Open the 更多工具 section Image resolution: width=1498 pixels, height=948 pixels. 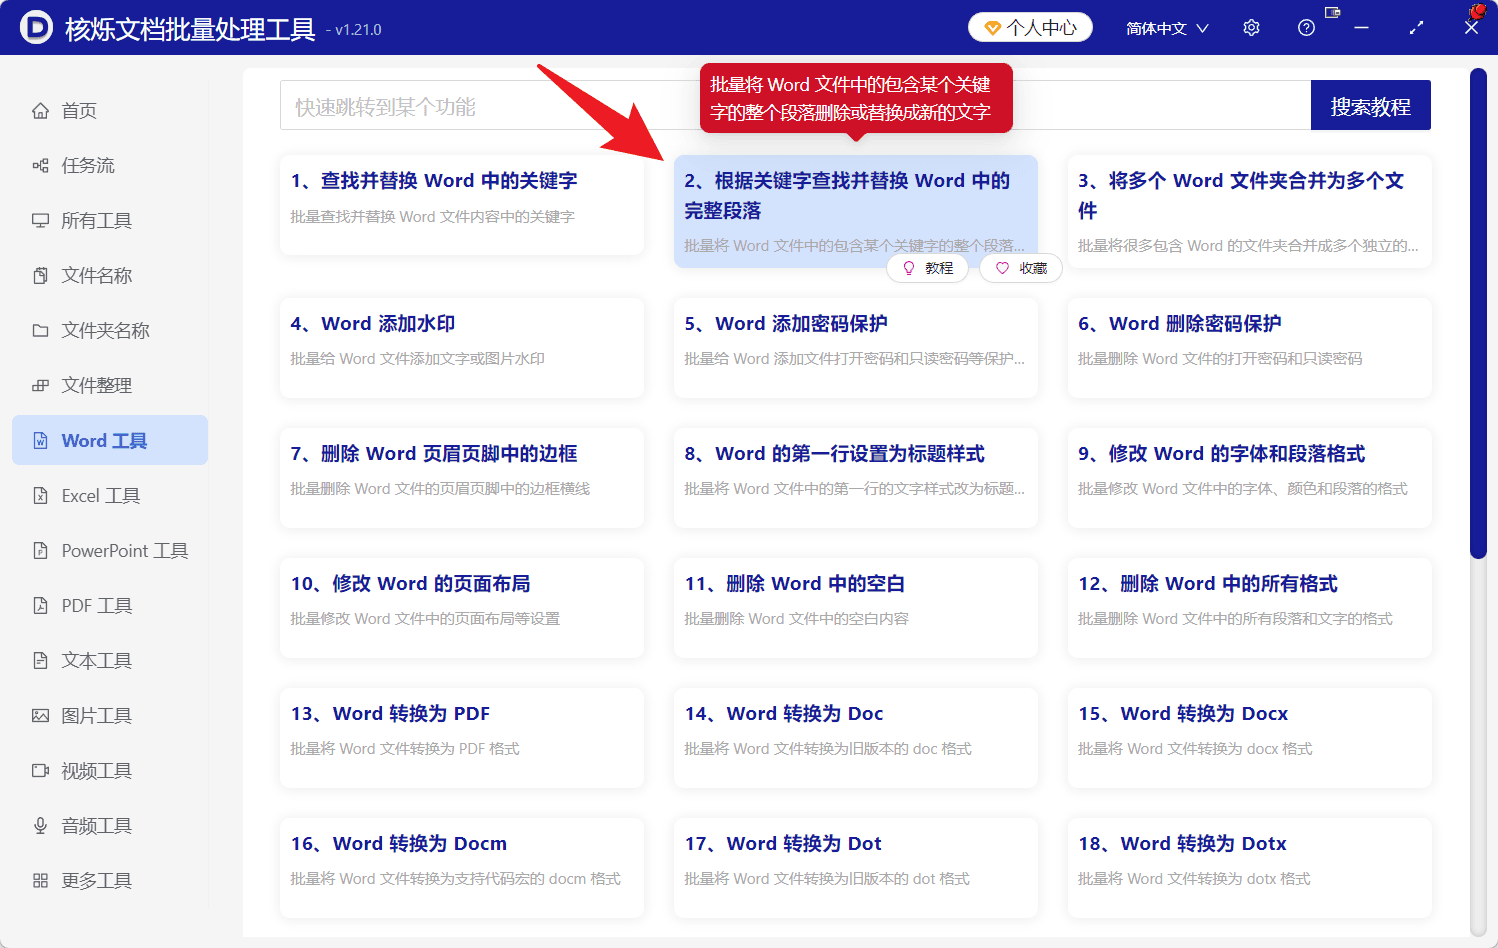92,880
